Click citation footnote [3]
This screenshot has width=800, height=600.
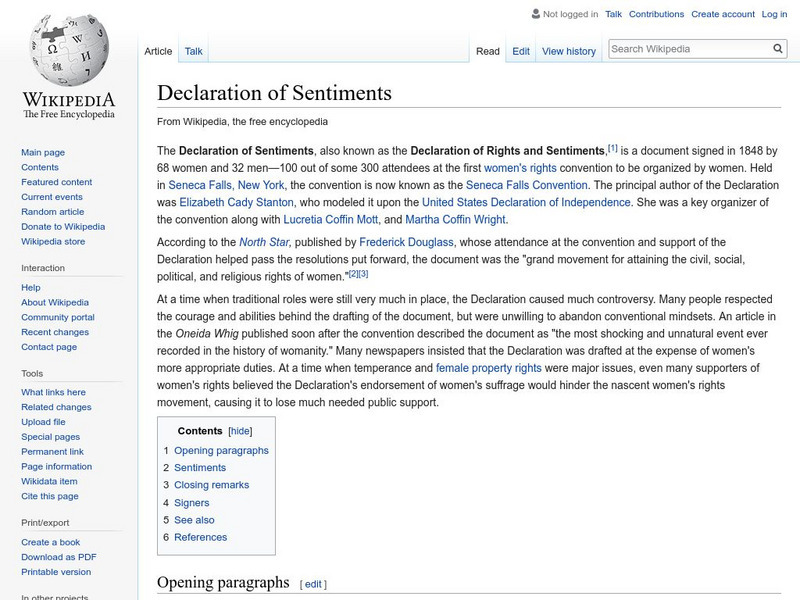(363, 274)
